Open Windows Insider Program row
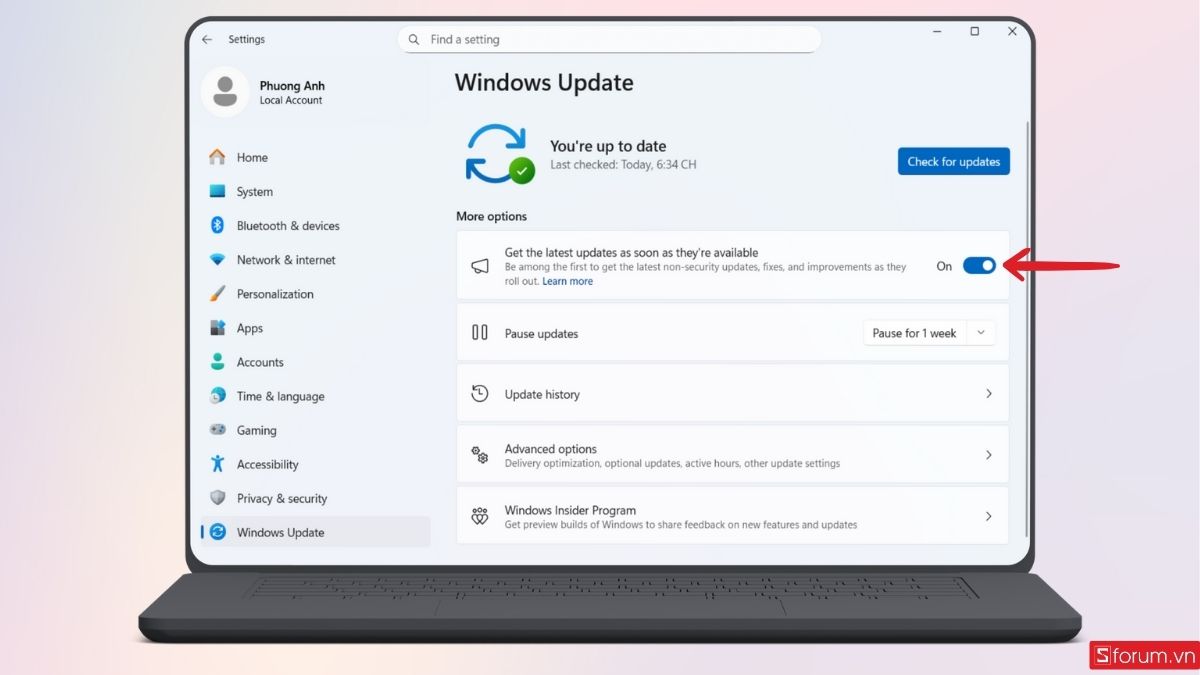The height and width of the screenshot is (675, 1200). [x=733, y=516]
